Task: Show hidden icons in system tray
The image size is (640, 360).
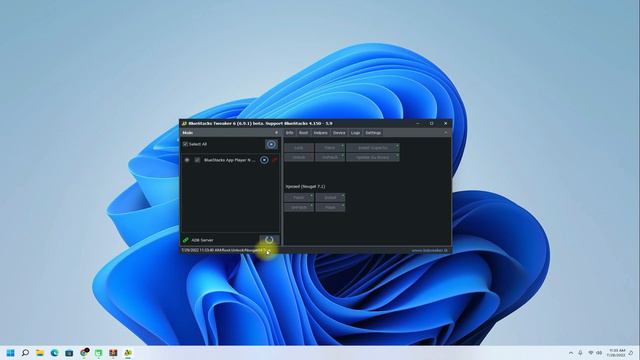Action: [x=571, y=353]
